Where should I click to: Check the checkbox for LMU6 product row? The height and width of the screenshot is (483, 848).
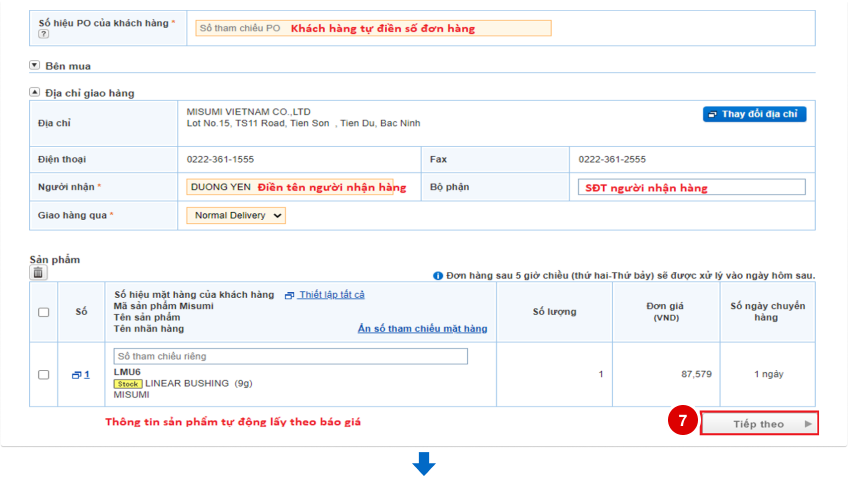point(43,375)
